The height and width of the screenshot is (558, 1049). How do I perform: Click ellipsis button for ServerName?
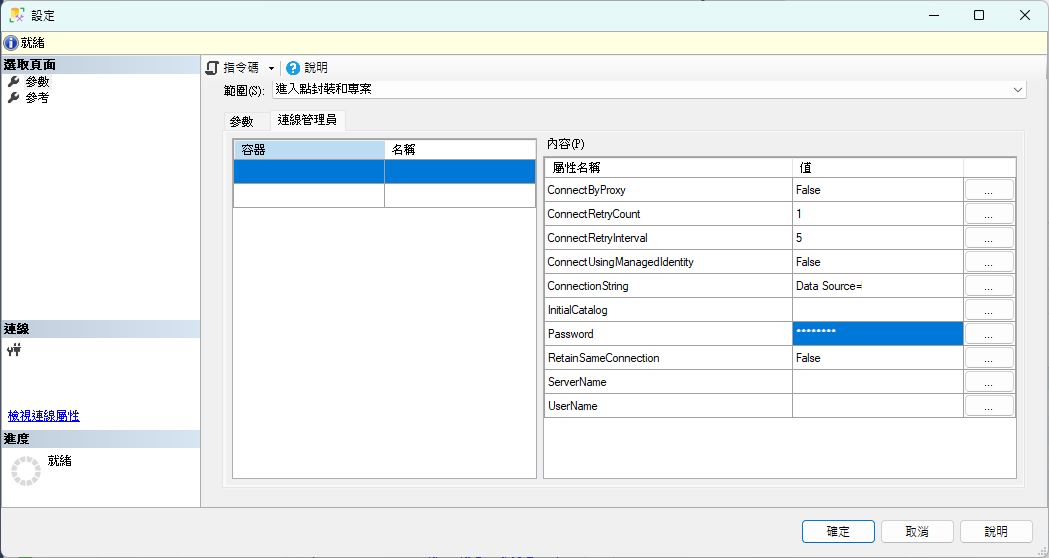click(x=988, y=382)
